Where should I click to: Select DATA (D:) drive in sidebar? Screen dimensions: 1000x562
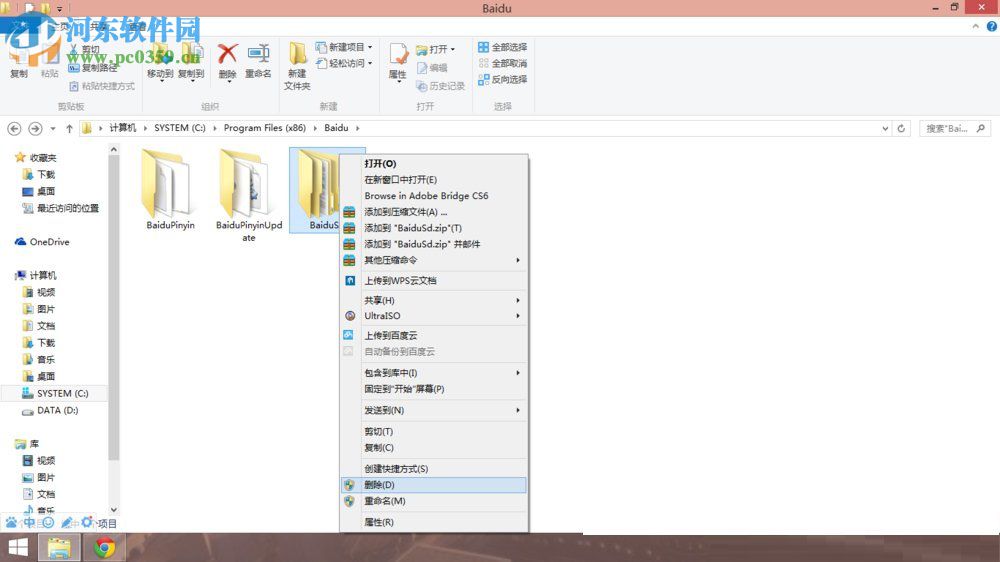[50, 410]
